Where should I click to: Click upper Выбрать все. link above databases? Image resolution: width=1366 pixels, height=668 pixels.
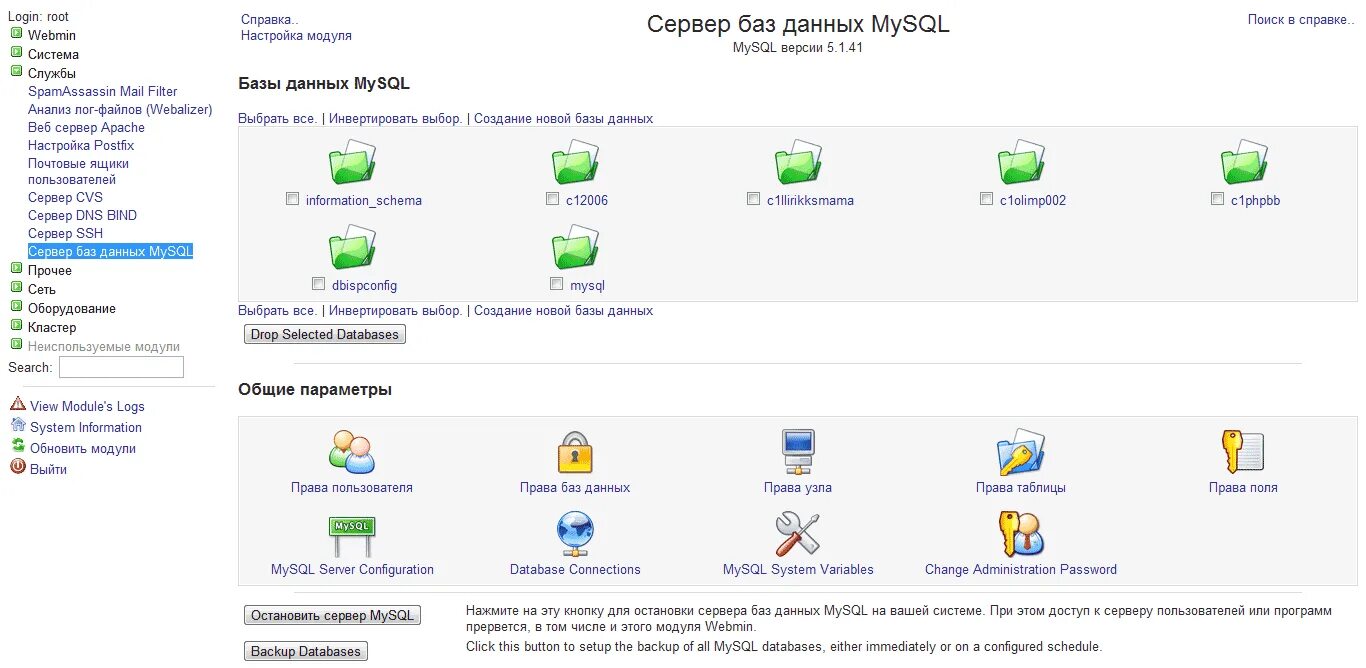[x=277, y=118]
